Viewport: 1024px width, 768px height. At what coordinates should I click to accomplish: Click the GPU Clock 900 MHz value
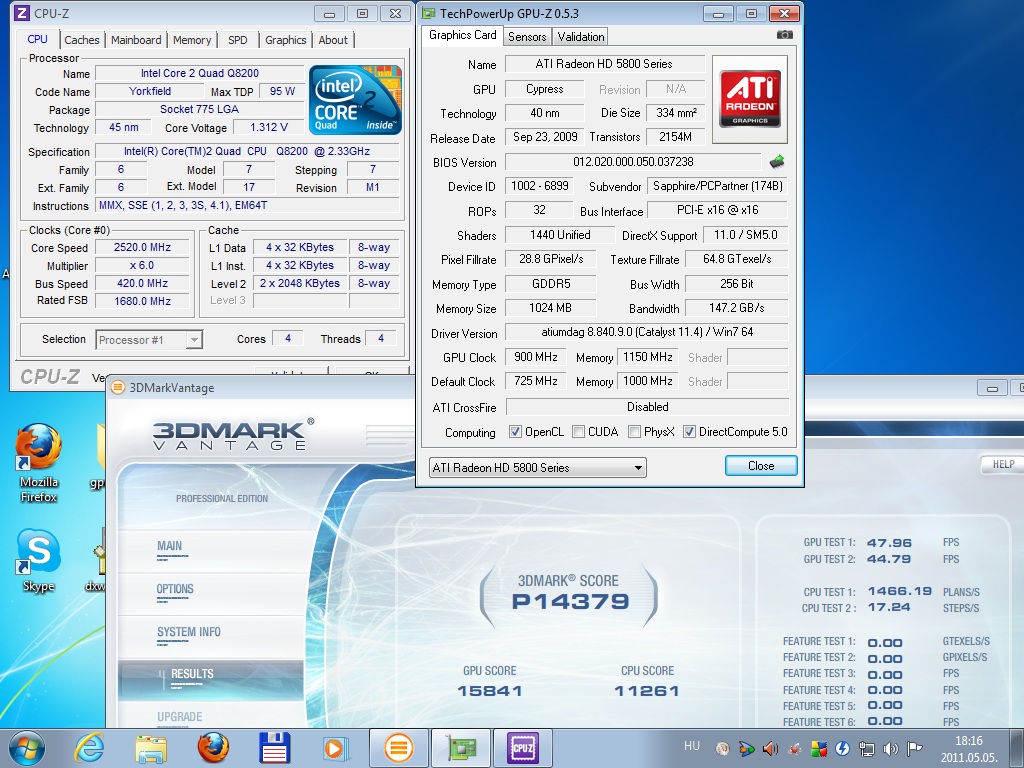click(x=536, y=357)
